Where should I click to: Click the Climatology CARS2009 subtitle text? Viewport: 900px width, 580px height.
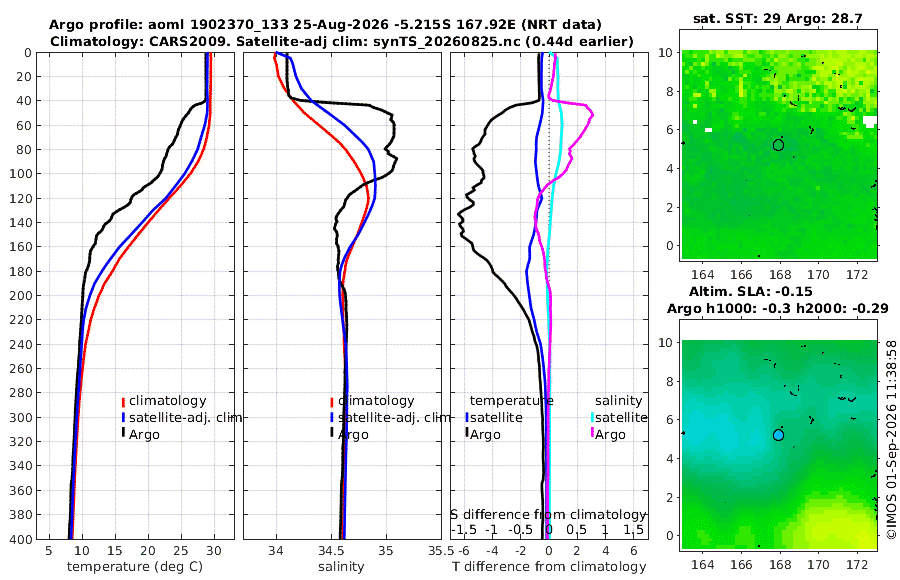coord(342,41)
